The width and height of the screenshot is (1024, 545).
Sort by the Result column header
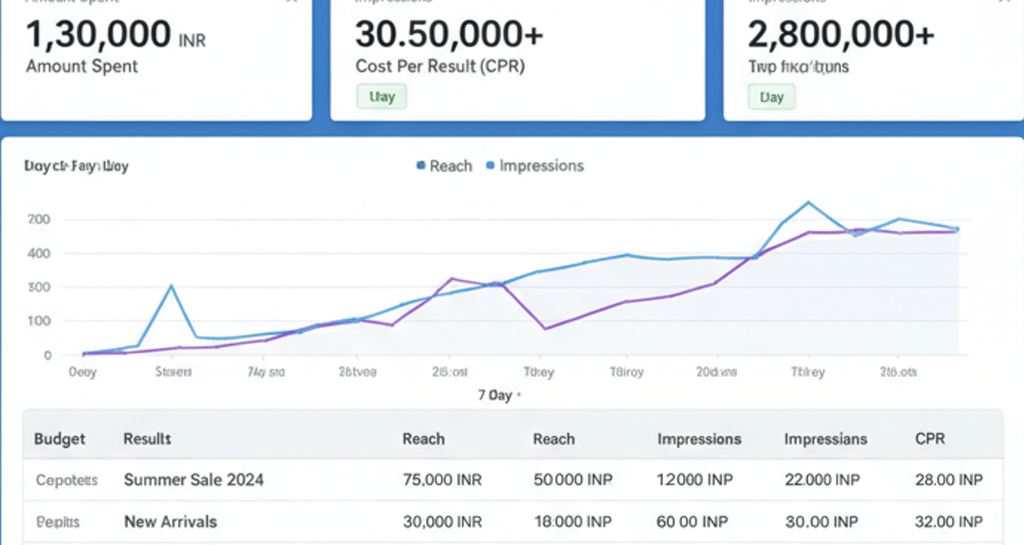[147, 439]
